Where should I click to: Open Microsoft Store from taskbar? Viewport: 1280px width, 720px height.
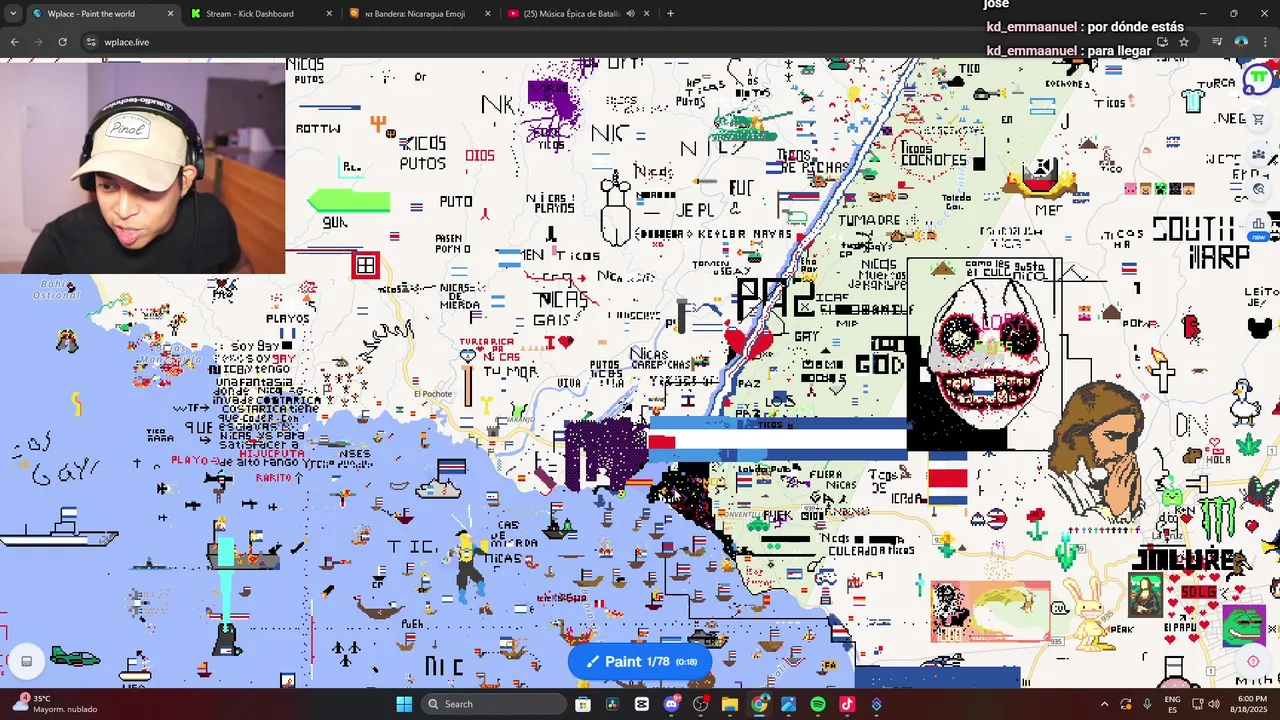pyautogui.click(x=583, y=704)
